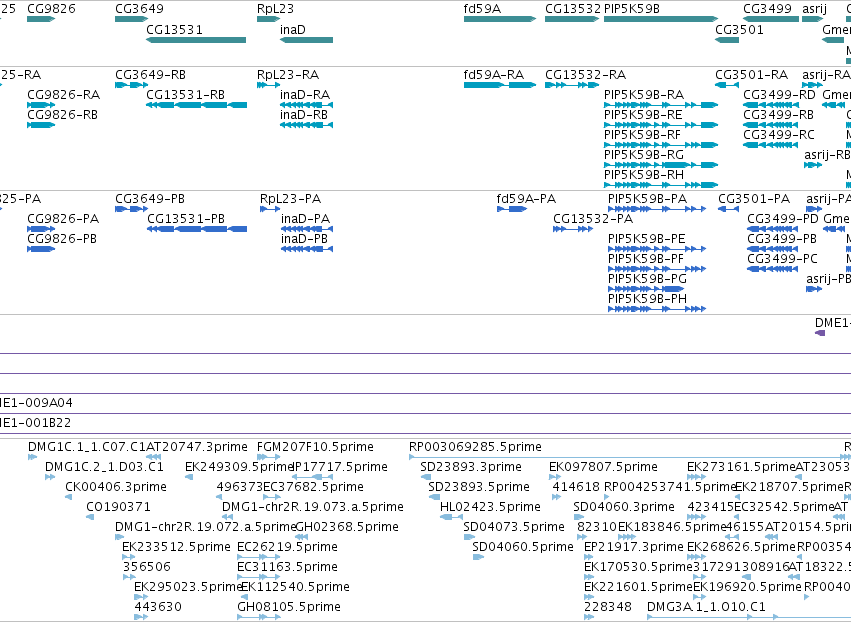Click the PIP5K59B-PA protein
The height and width of the screenshot is (622, 851).
click(657, 208)
